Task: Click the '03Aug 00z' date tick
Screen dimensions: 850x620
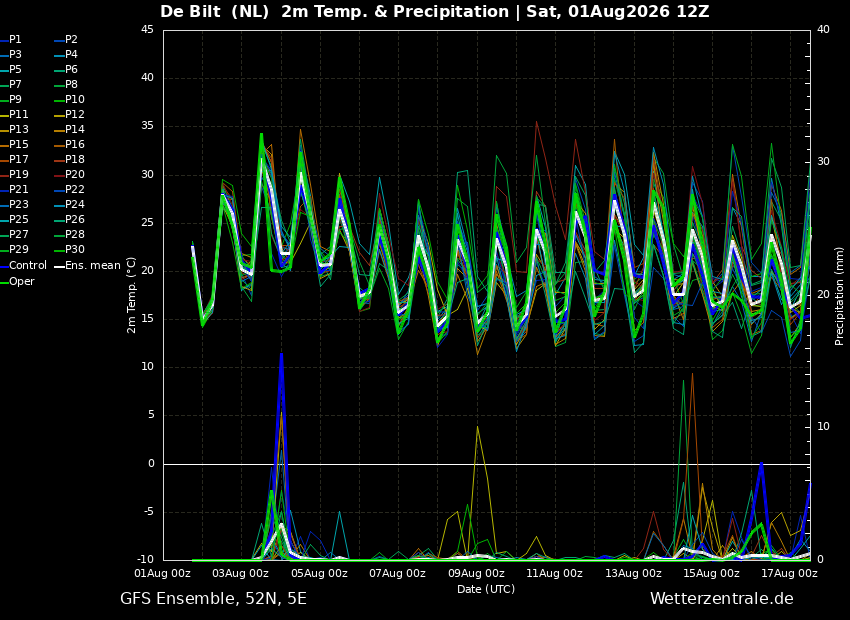Action: (241, 573)
